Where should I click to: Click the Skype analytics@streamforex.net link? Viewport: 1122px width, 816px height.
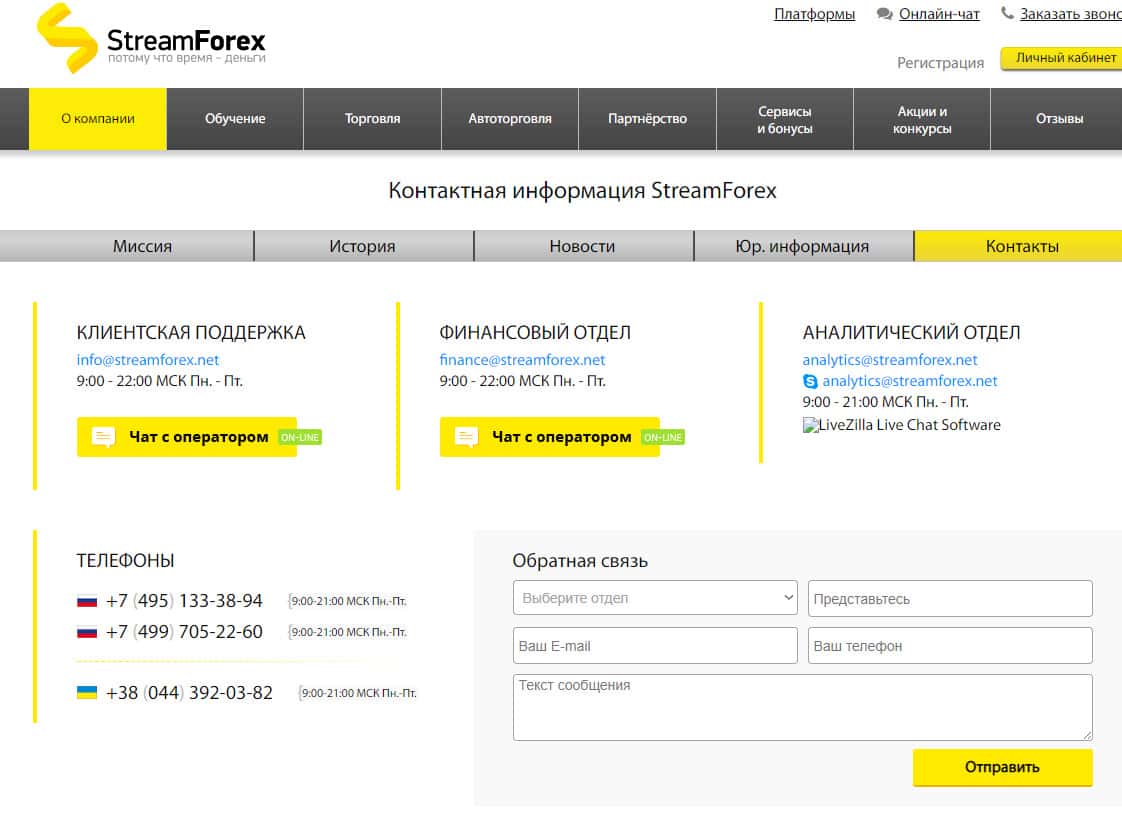[x=909, y=382]
